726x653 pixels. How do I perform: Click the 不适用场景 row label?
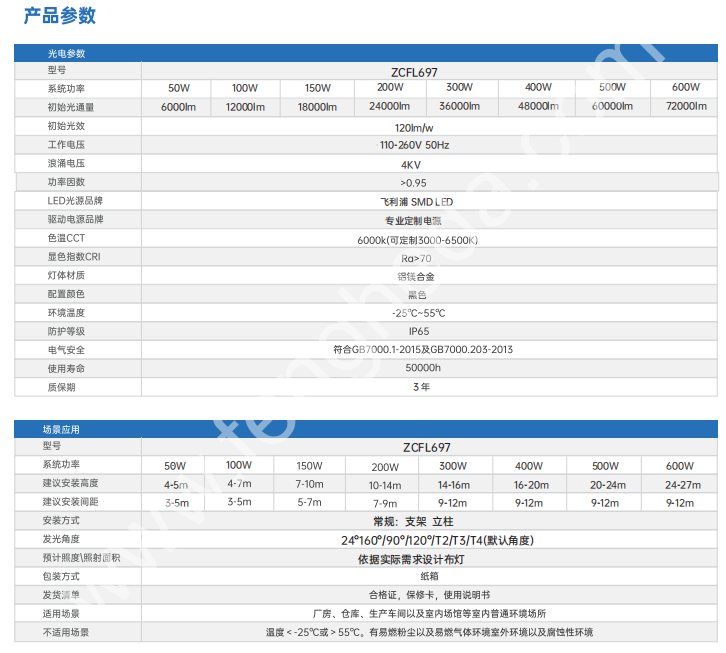click(66, 633)
